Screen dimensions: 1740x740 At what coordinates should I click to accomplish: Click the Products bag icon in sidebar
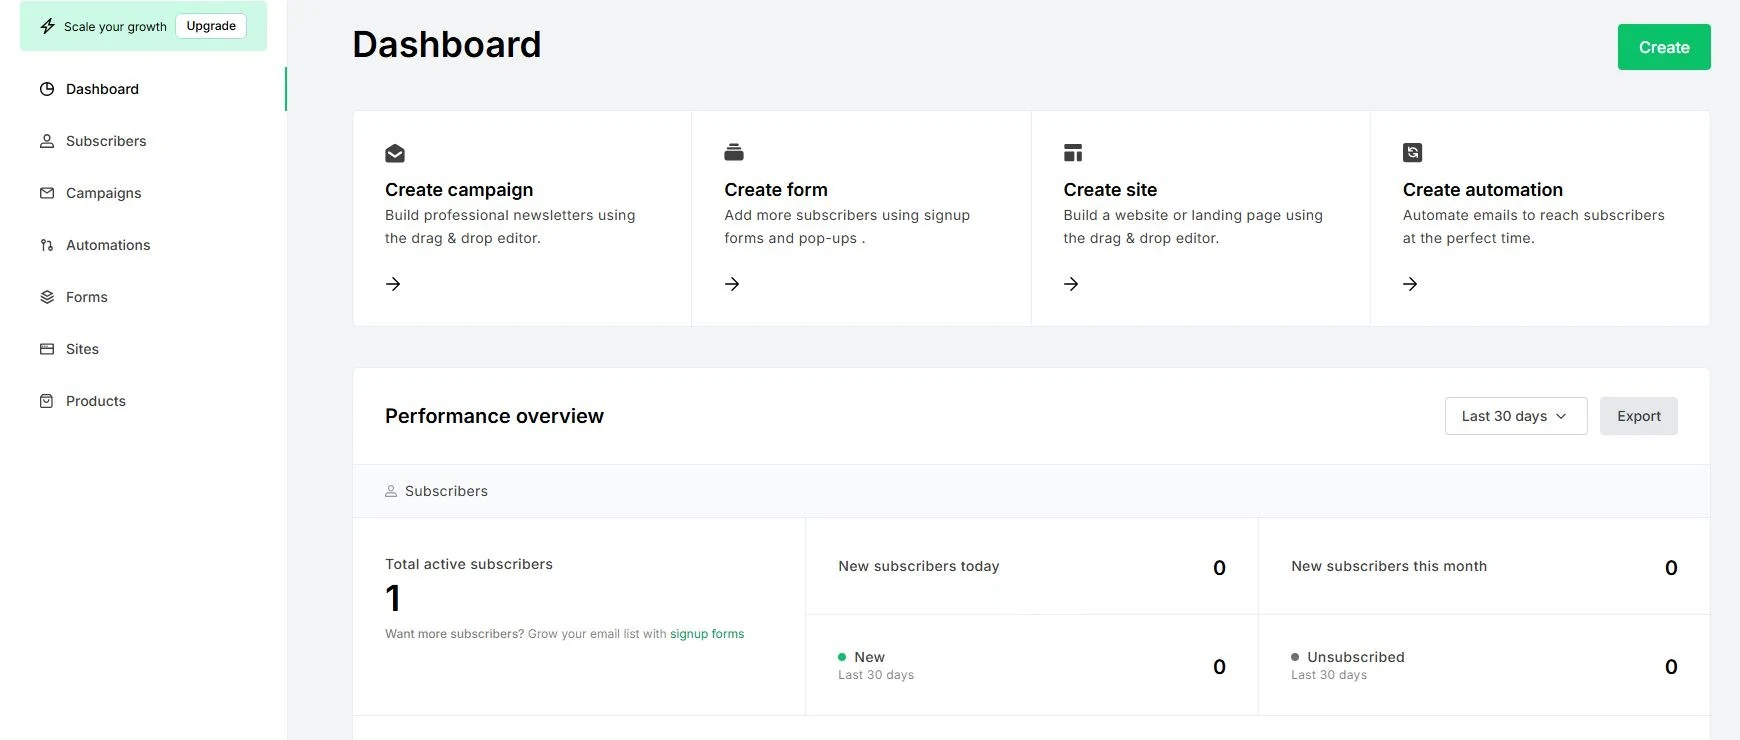point(47,401)
